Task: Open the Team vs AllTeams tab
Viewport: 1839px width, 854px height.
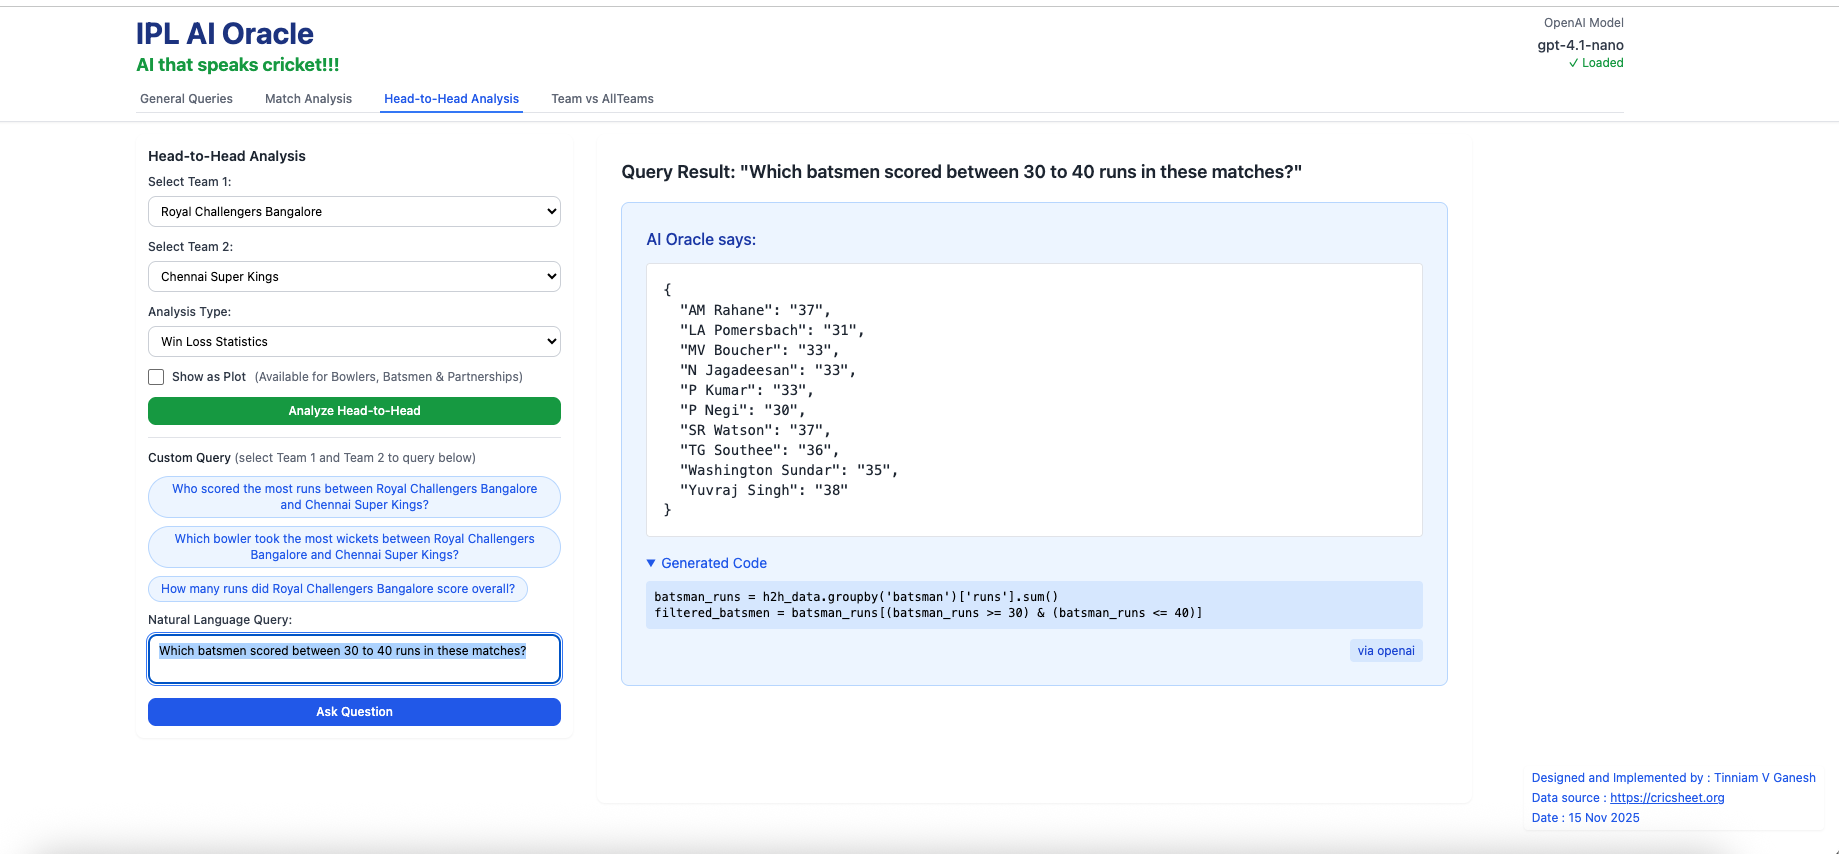Action: (x=602, y=99)
